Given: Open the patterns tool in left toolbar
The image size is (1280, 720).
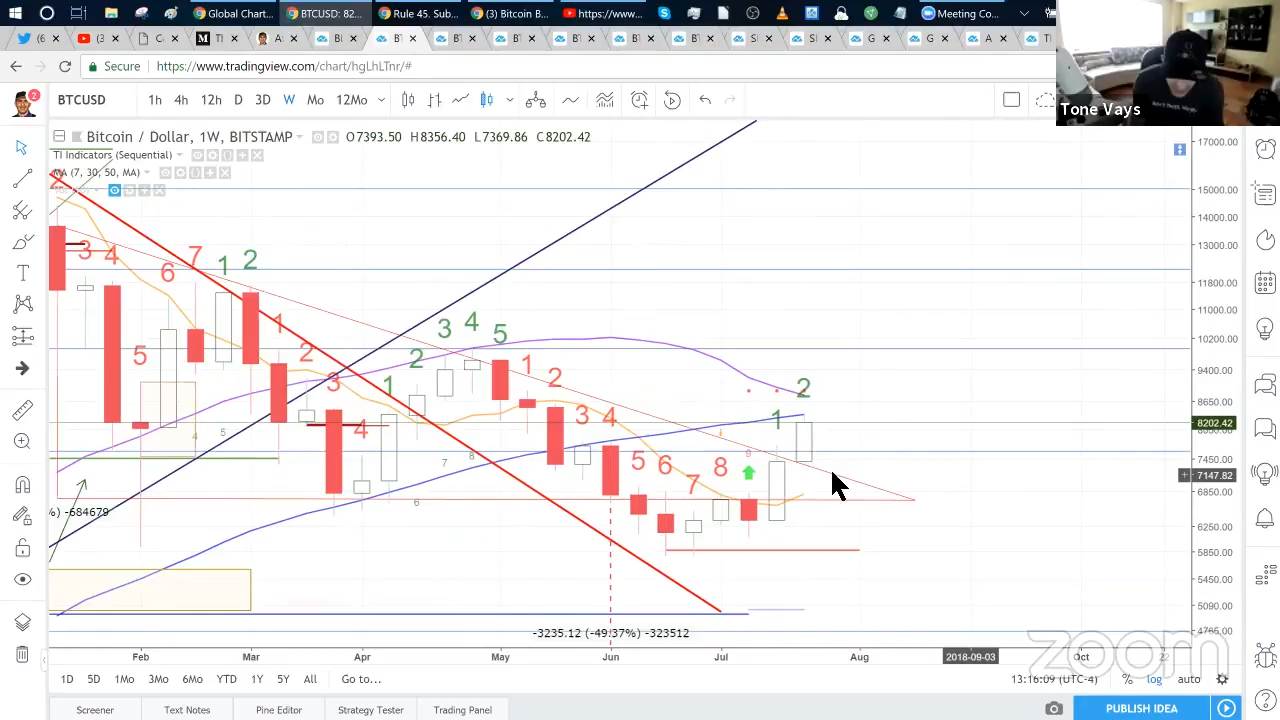Looking at the screenshot, I should (22, 304).
